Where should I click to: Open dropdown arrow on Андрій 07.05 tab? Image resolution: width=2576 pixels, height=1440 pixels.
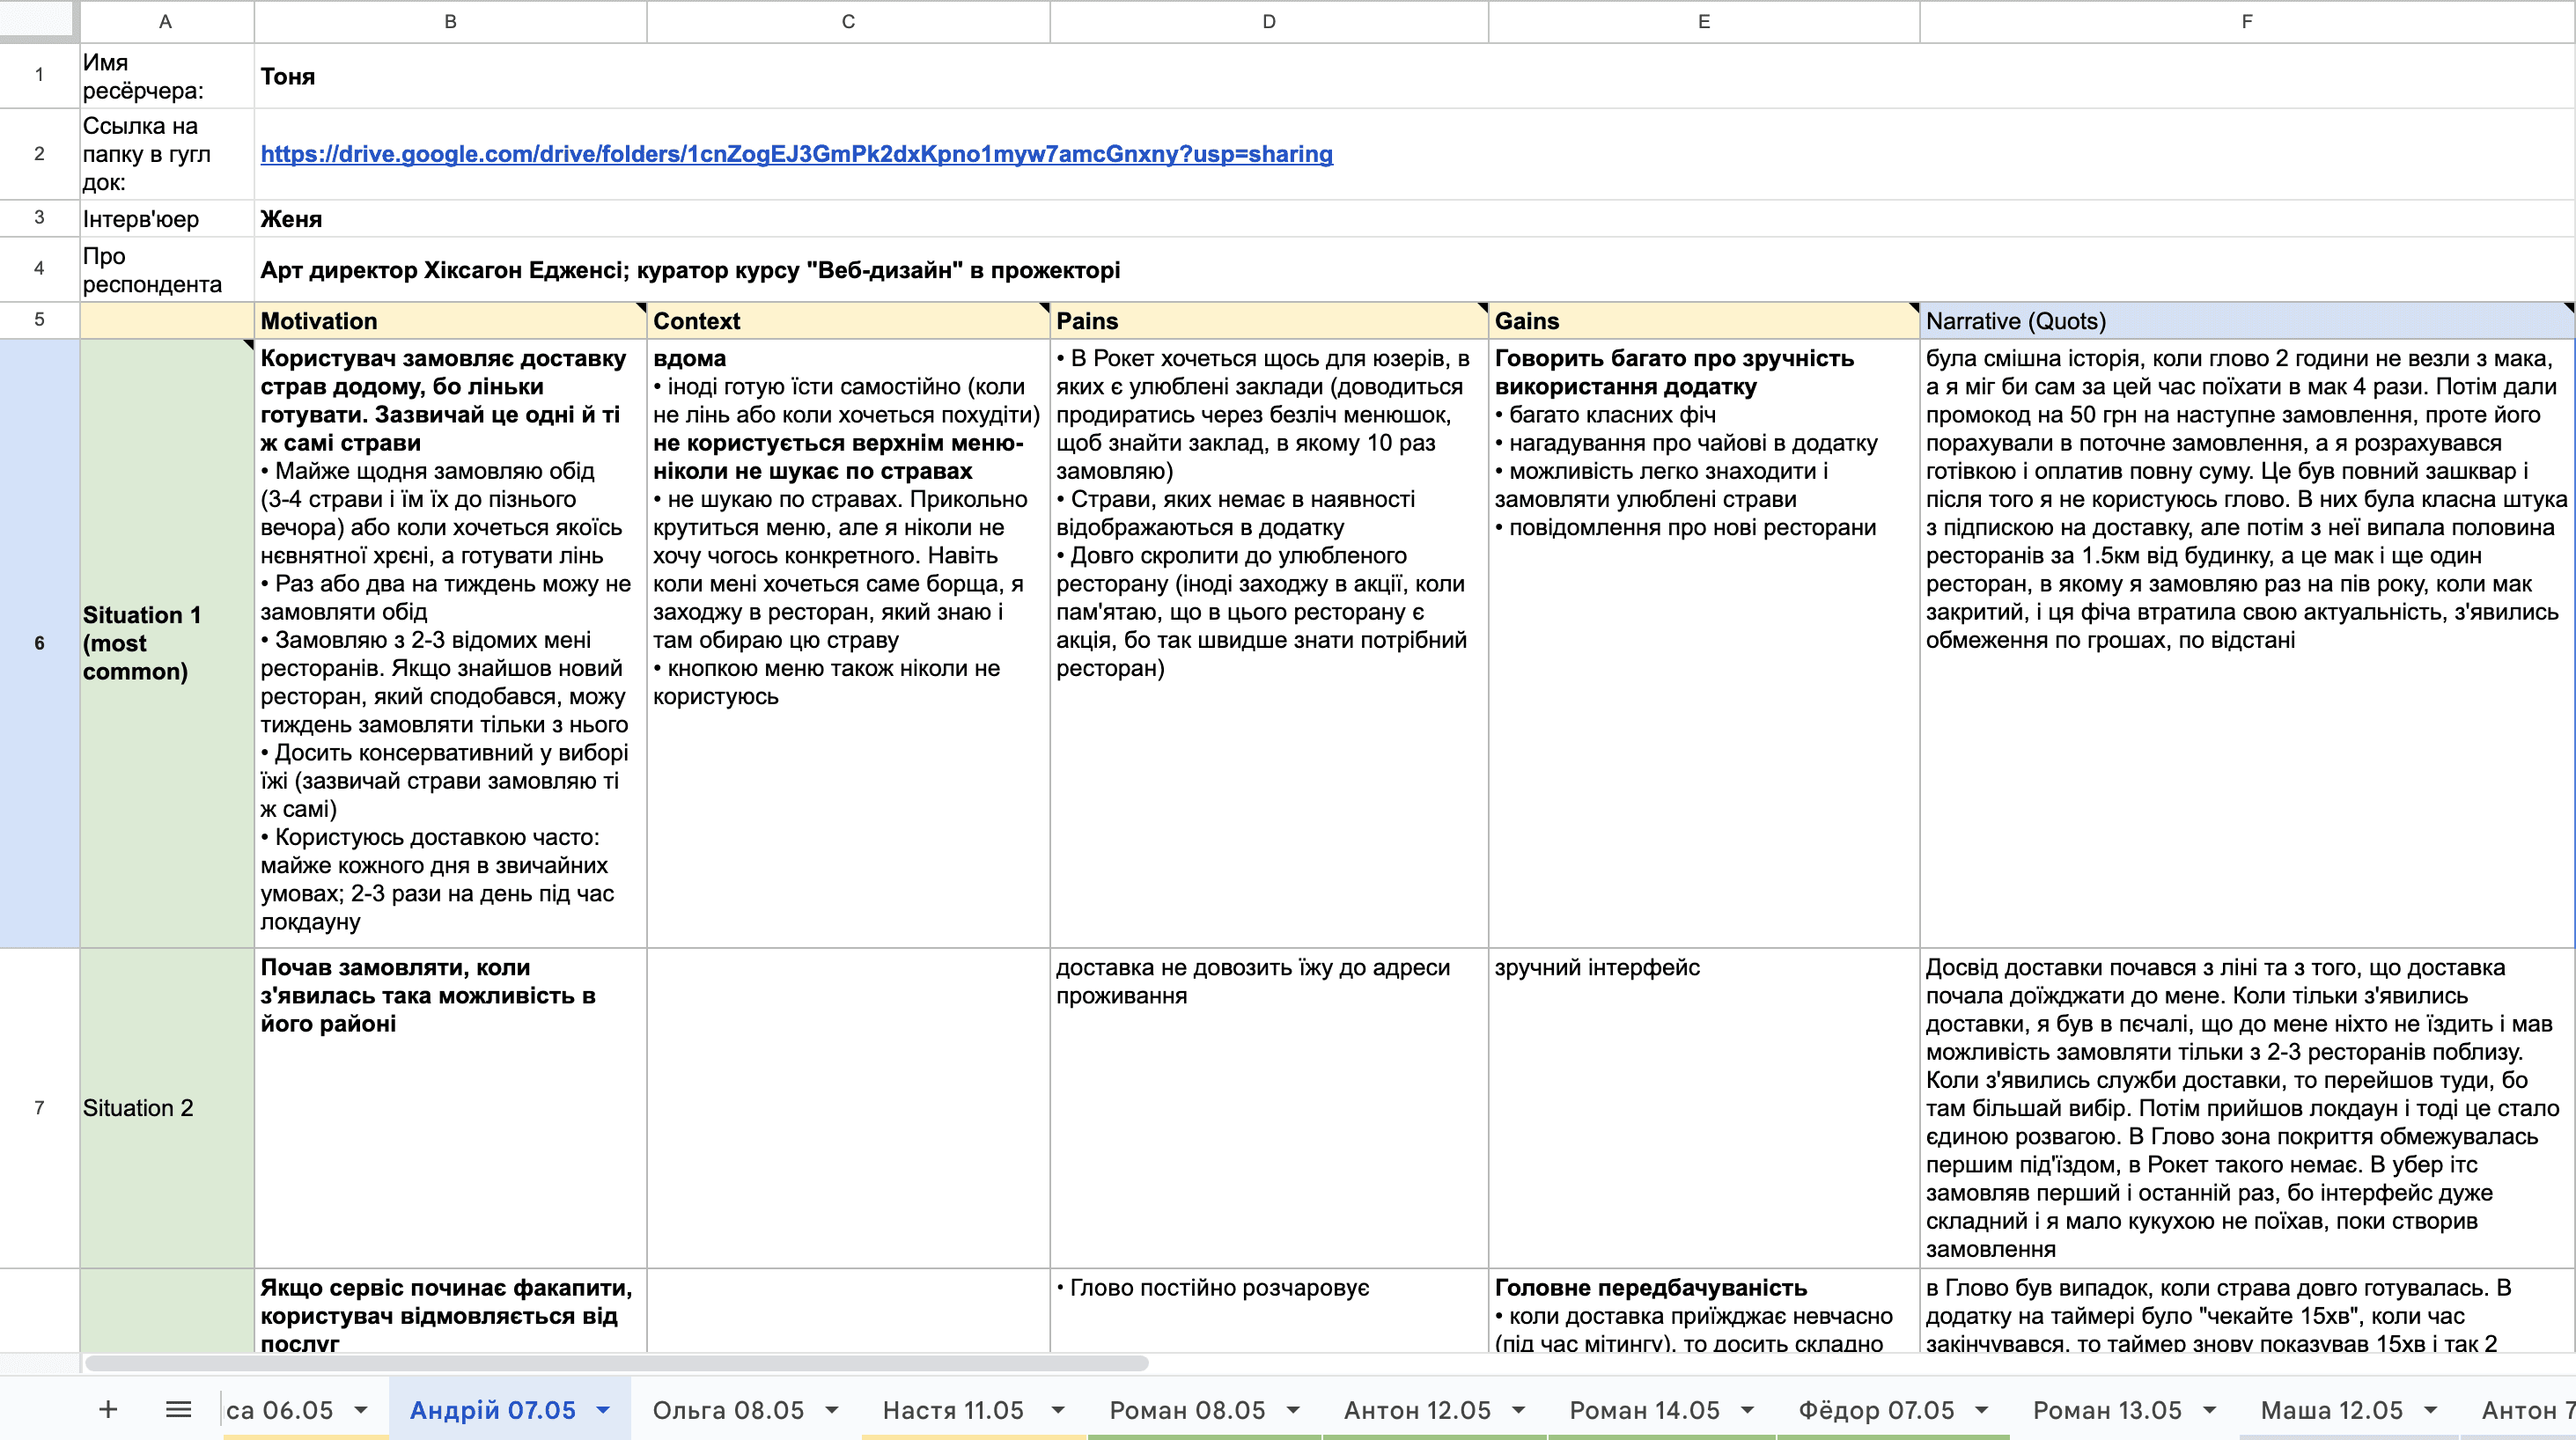point(603,1410)
